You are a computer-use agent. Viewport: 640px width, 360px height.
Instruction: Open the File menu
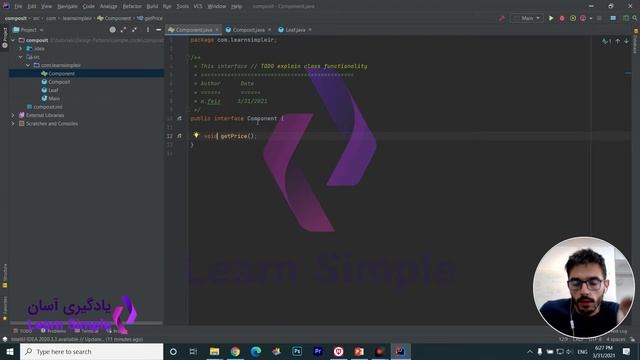[18, 6]
